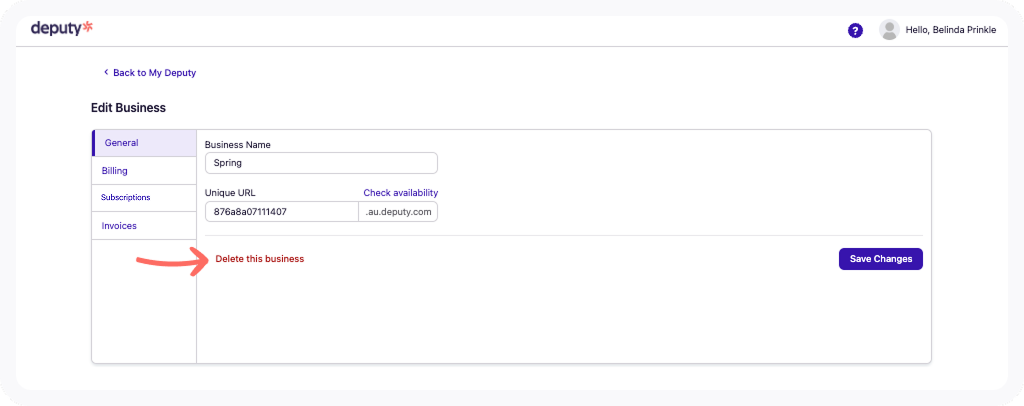Click the orange asterisk in Deputy logo
Screen dimensions: 1024x406
click(86, 28)
